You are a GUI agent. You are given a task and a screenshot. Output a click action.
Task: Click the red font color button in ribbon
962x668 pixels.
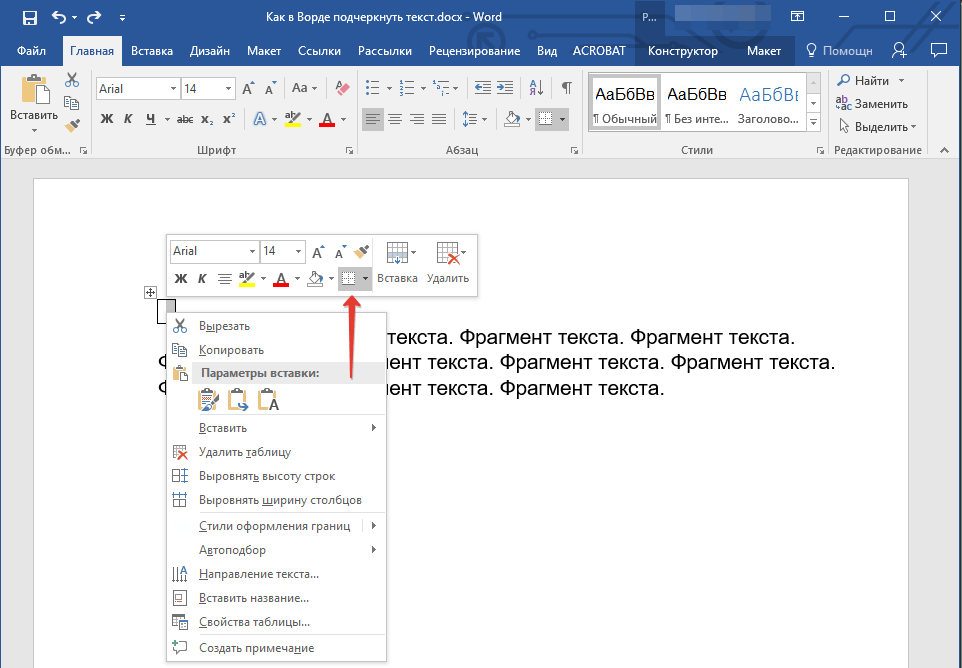tap(326, 120)
